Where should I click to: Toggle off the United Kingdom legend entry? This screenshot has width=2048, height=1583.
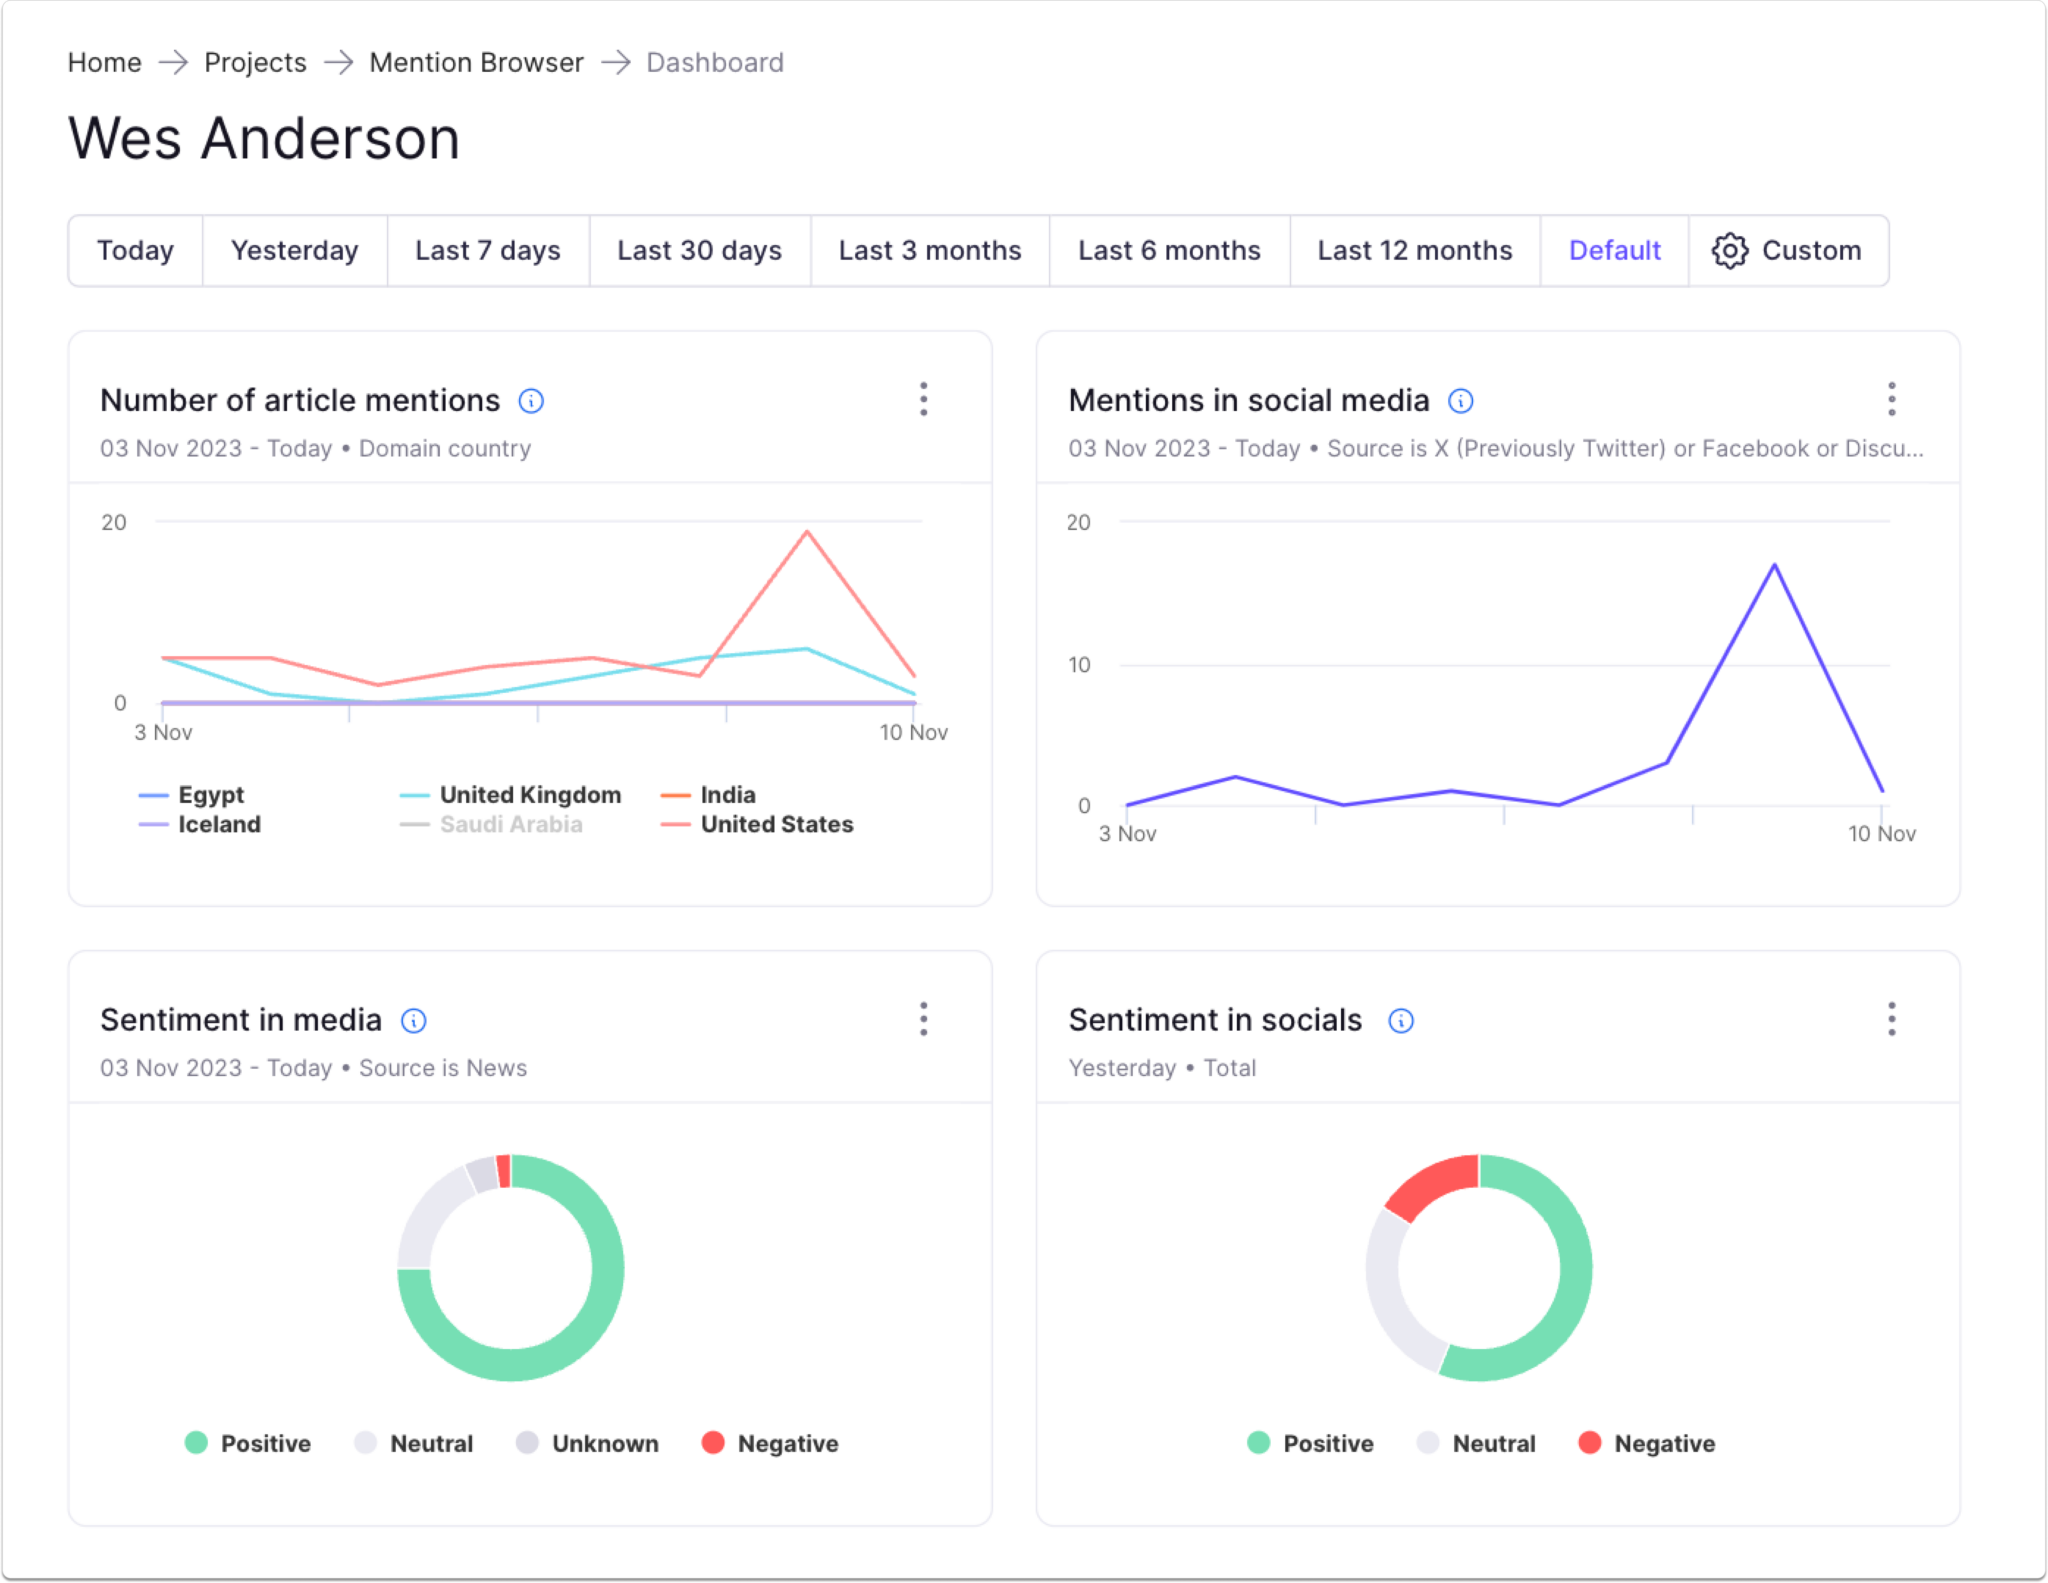(x=531, y=794)
